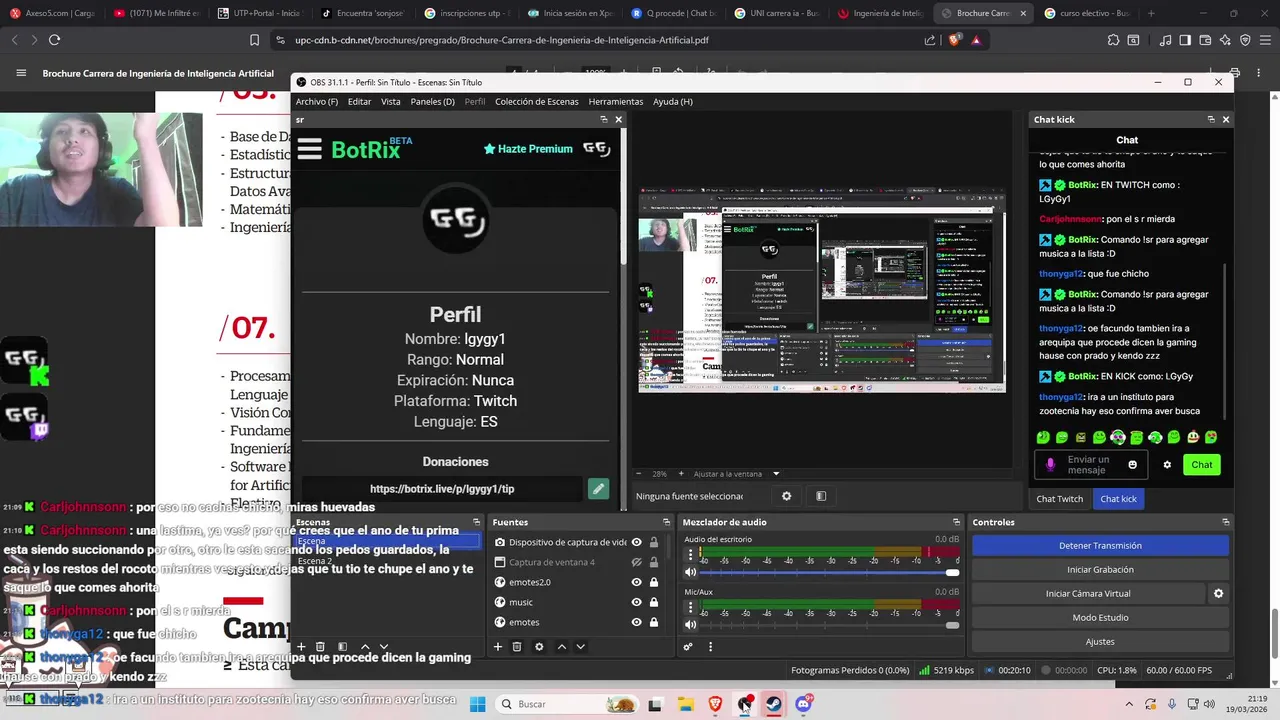Add a new scene with plus icon in Escenas
The width and height of the screenshot is (1280, 720).
point(301,647)
